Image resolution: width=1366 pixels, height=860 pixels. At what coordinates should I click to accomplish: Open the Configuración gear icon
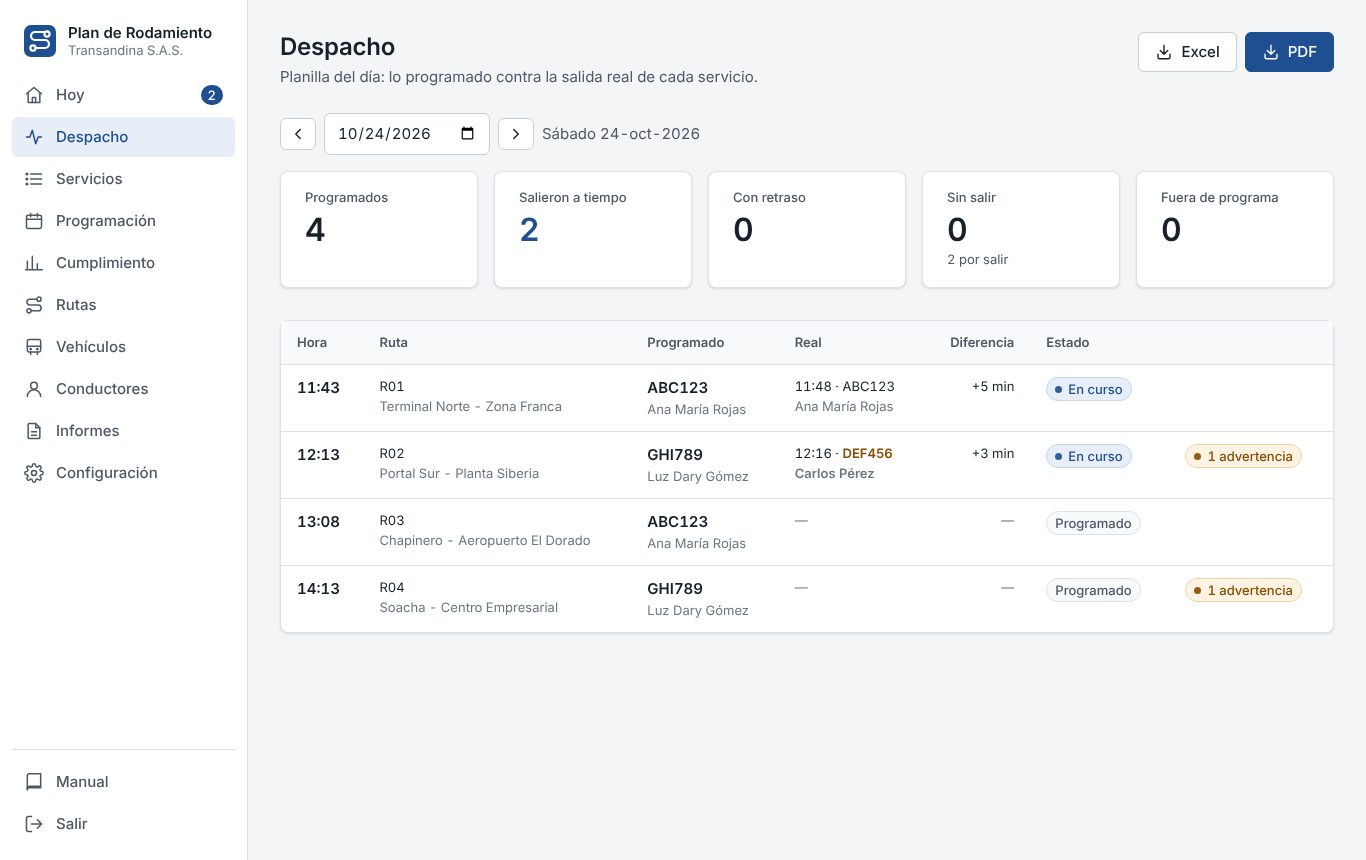pyautogui.click(x=34, y=473)
